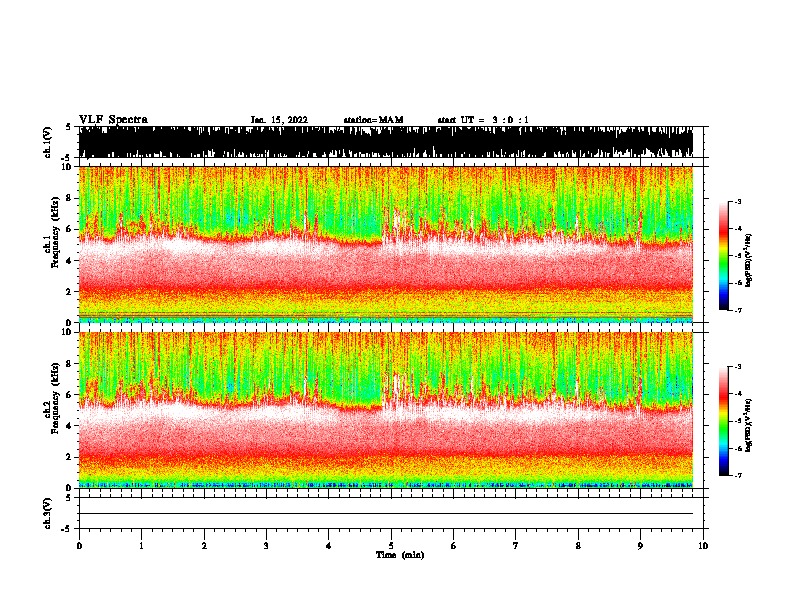This screenshot has width=792, height=612.
Task: Click time-axis tick label "4"
Action: tap(329, 546)
